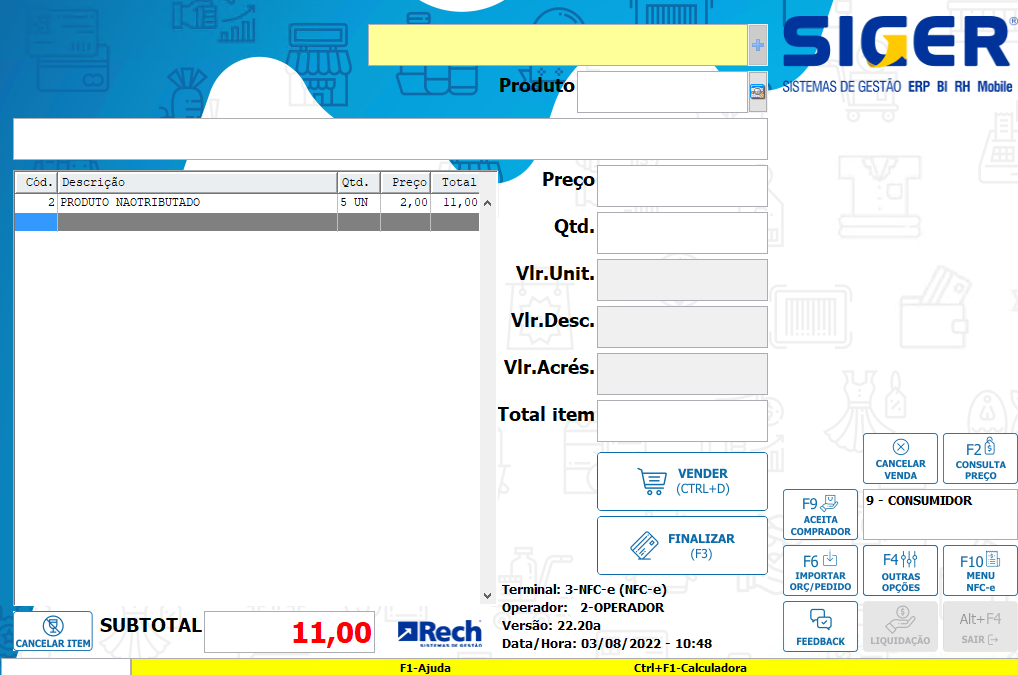Click the Vlr.Unit. field
The width and height of the screenshot is (1018, 675).
point(682,280)
